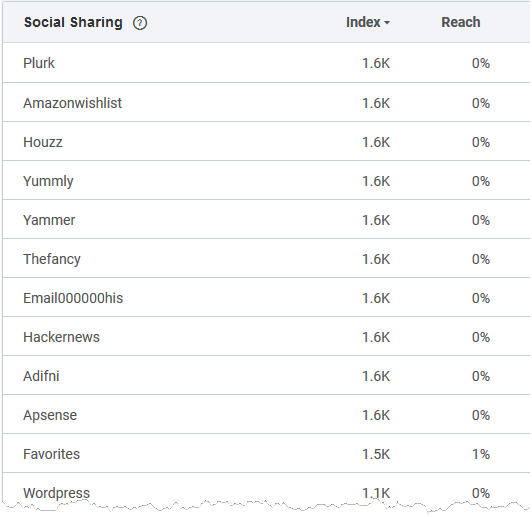
Task: Select the Plurk row
Action: point(266,63)
